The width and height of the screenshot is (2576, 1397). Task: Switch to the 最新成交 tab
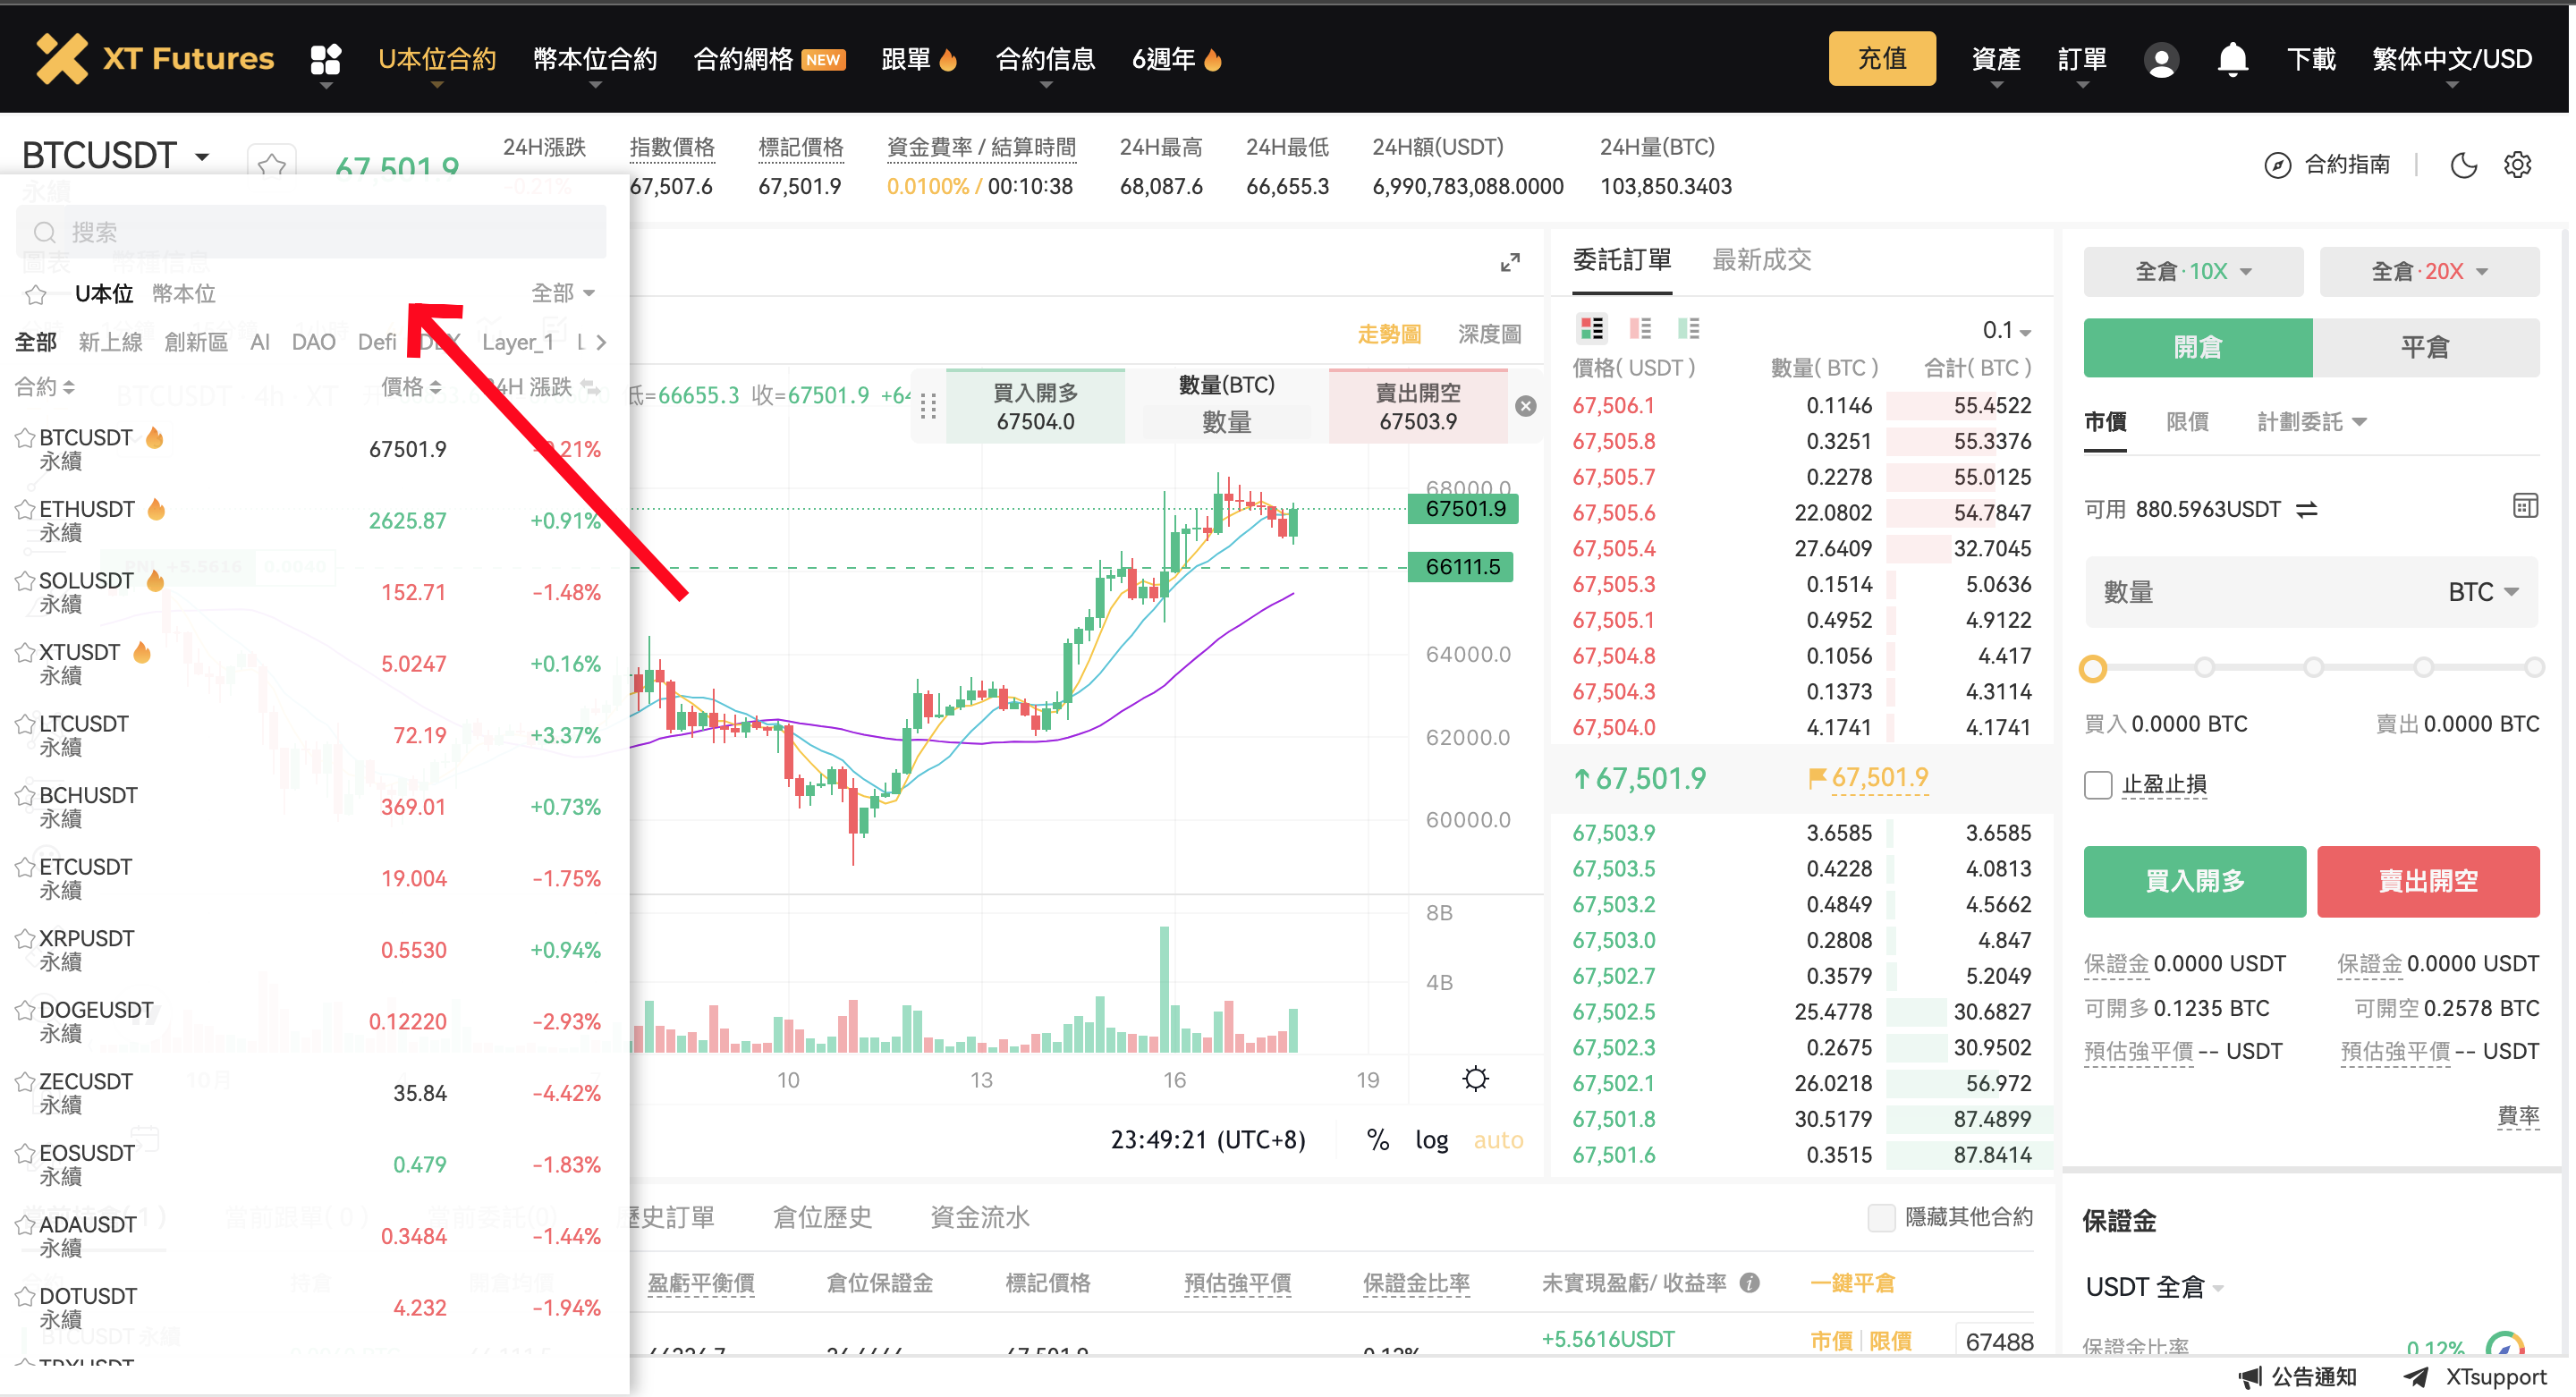pyautogui.click(x=1761, y=259)
